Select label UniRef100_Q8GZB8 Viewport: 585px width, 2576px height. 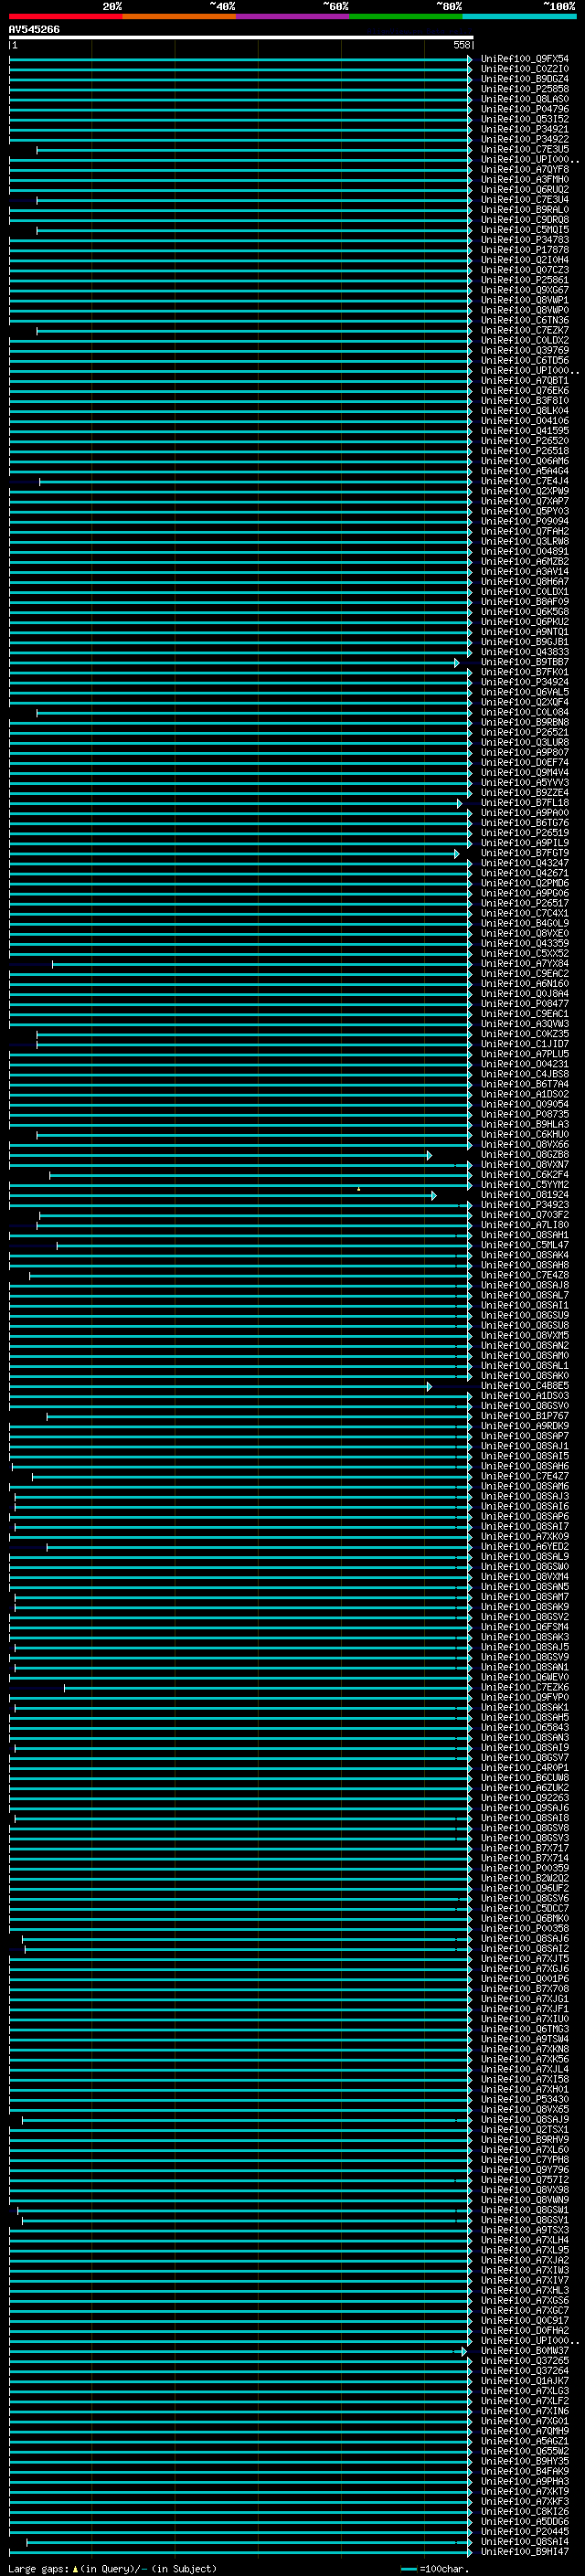click(525, 1155)
